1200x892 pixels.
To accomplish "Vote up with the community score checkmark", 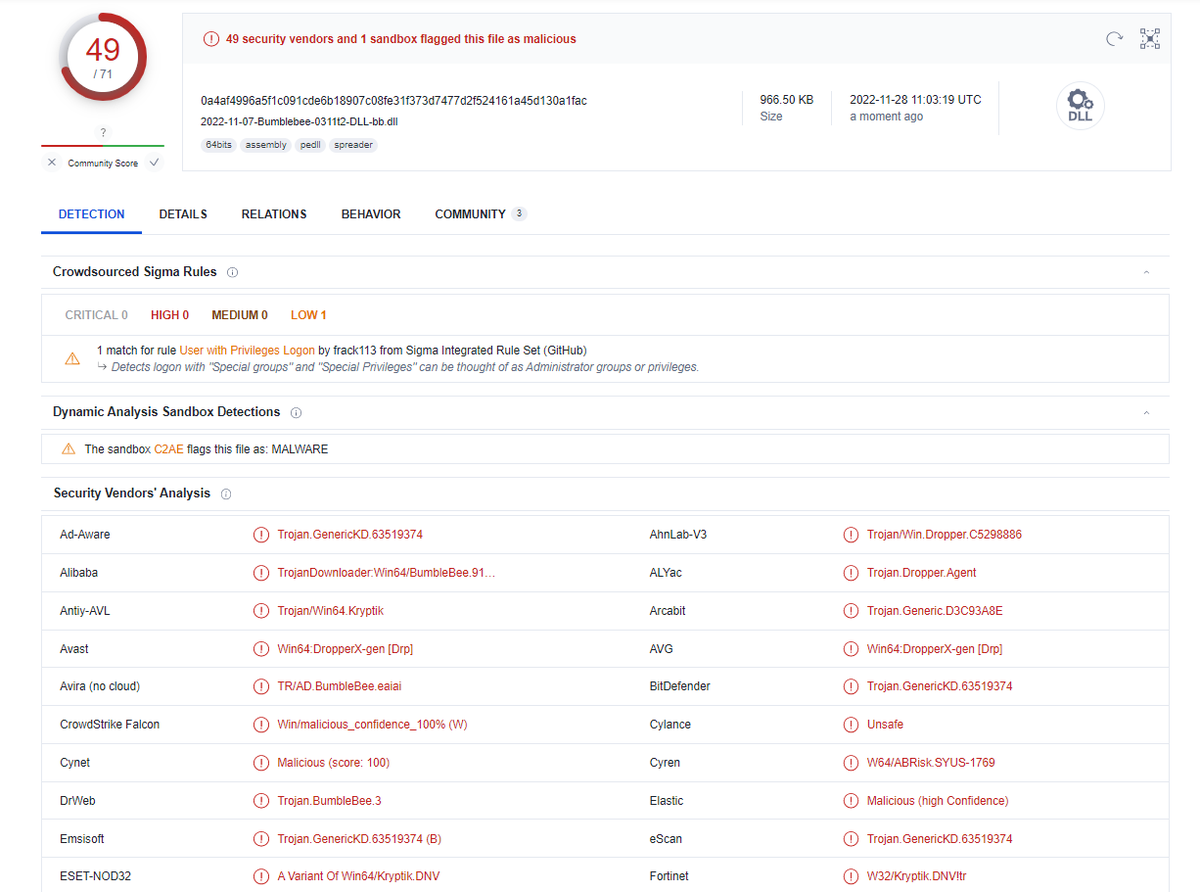I will click(154, 162).
